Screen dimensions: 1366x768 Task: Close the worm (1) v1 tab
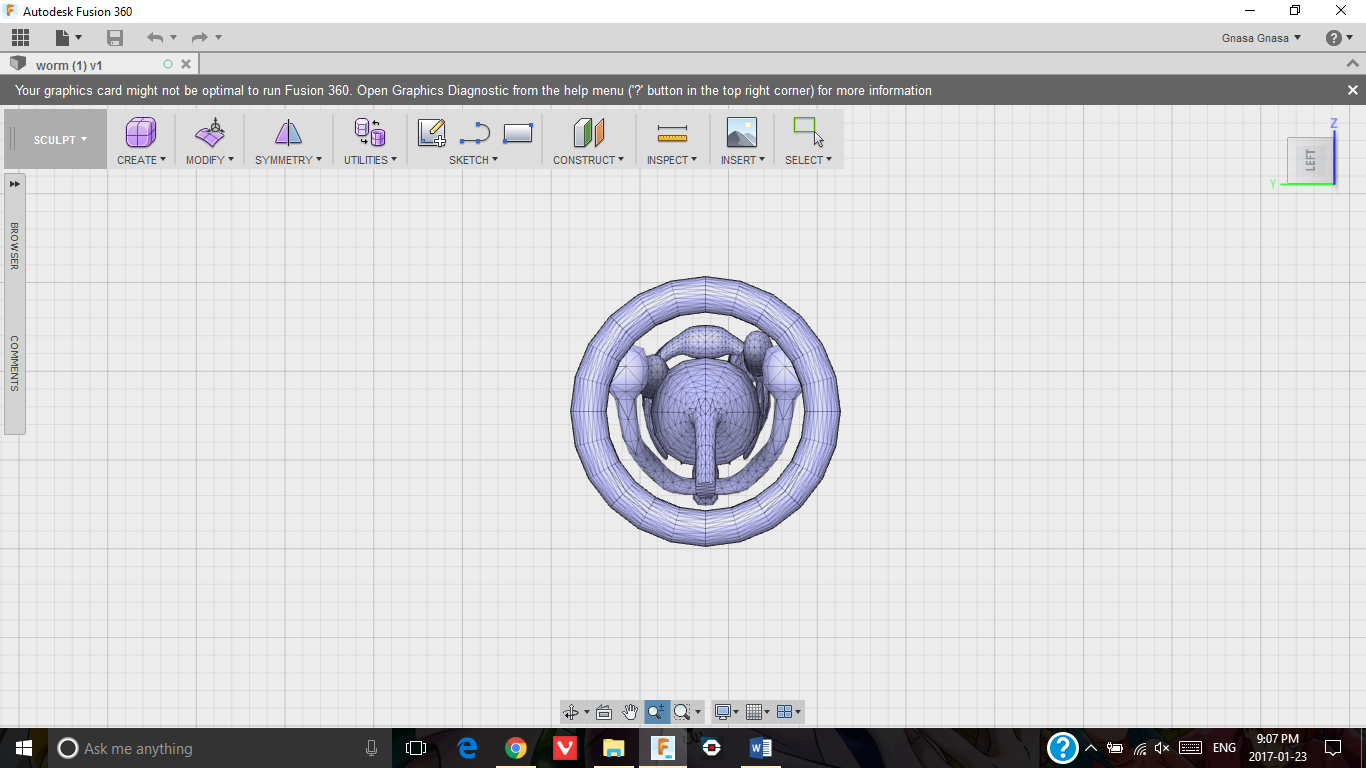click(x=185, y=65)
